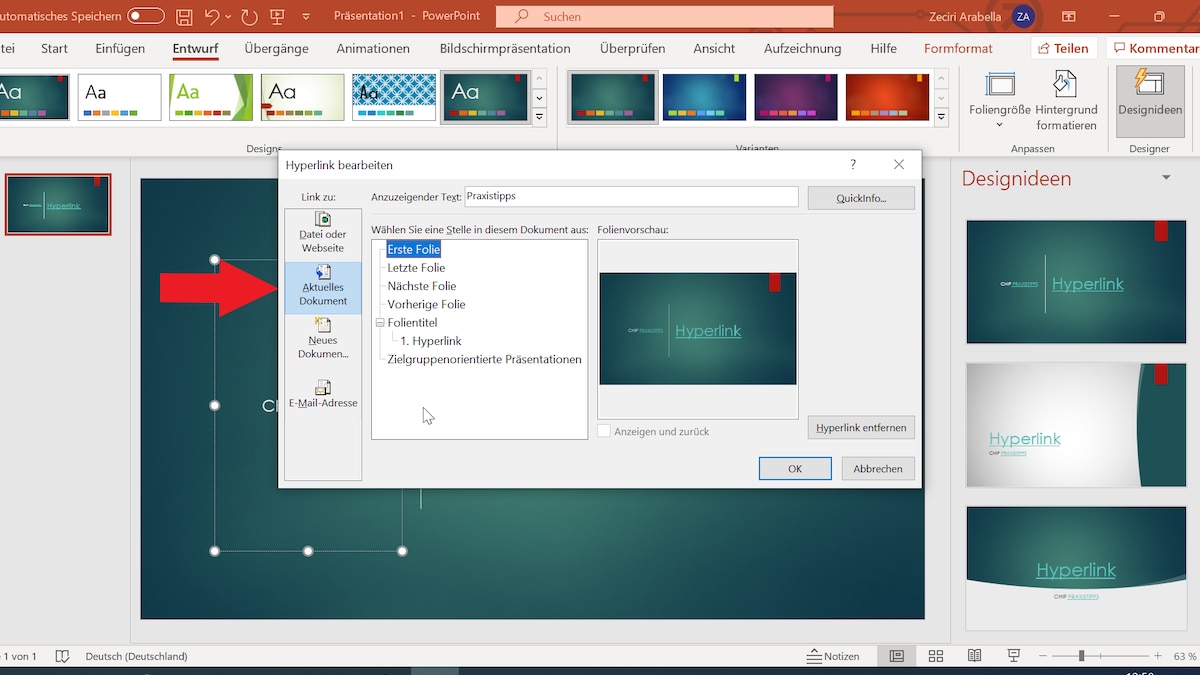Open the undo history dropdown arrow
The width and height of the screenshot is (1200, 675).
[x=228, y=17]
